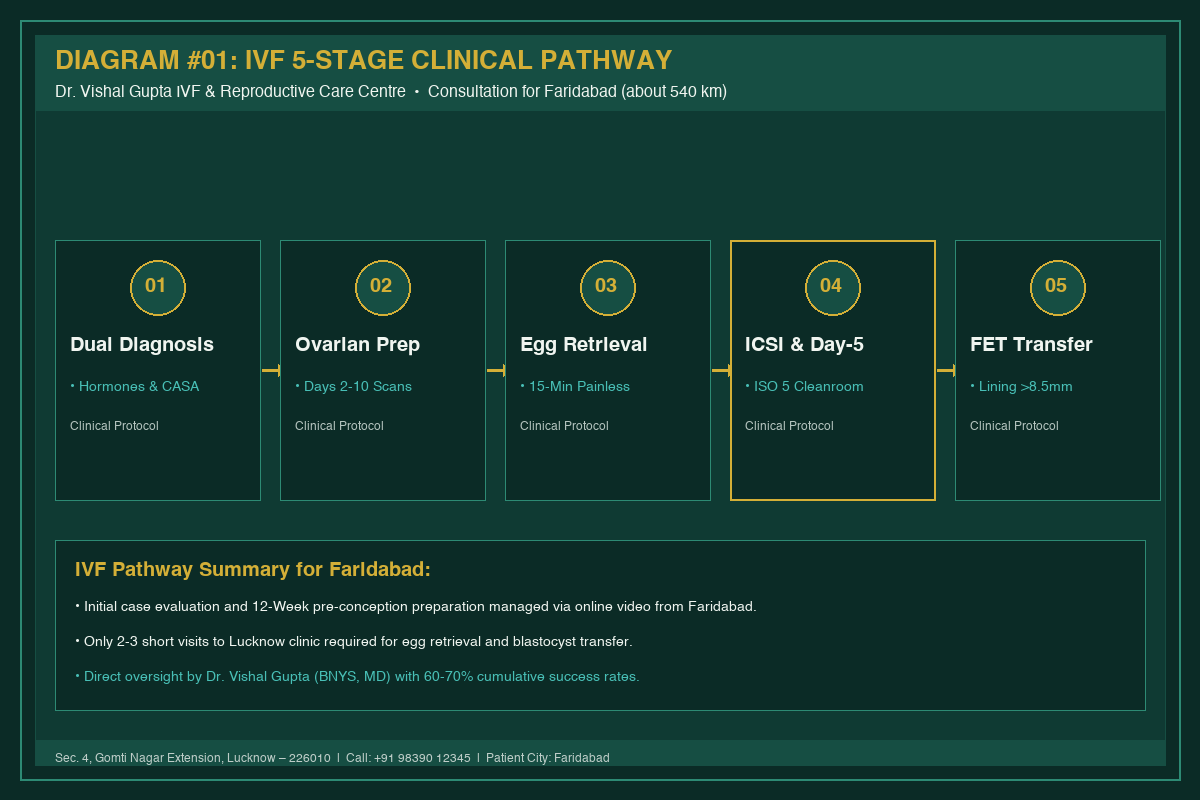Click the 15-Min Painless bullet
The width and height of the screenshot is (1200, 800).
pyautogui.click(x=575, y=386)
